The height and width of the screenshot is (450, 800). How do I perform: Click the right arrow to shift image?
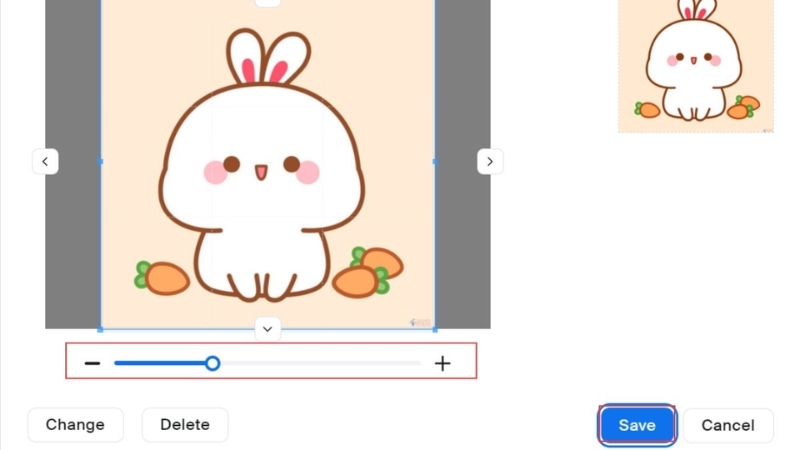tap(489, 161)
